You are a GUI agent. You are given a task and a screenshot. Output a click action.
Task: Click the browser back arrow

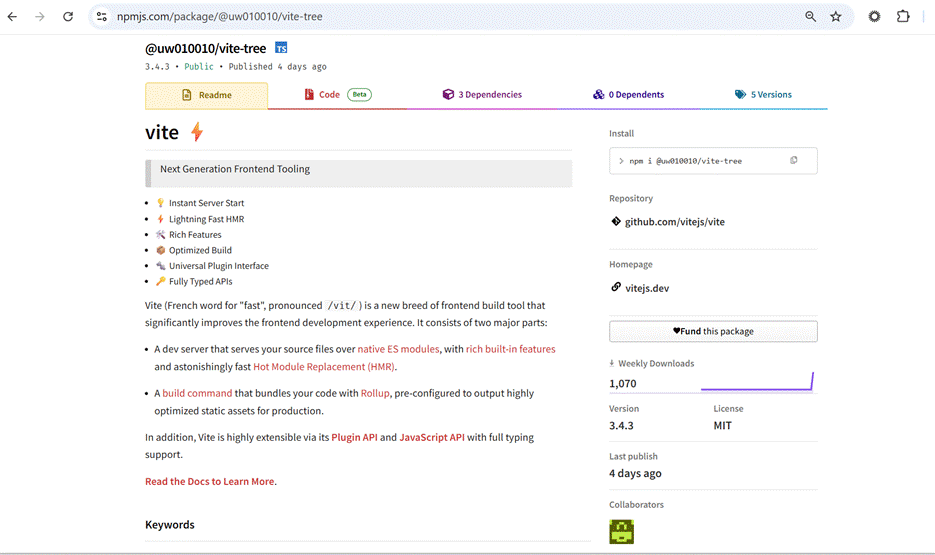(12, 17)
